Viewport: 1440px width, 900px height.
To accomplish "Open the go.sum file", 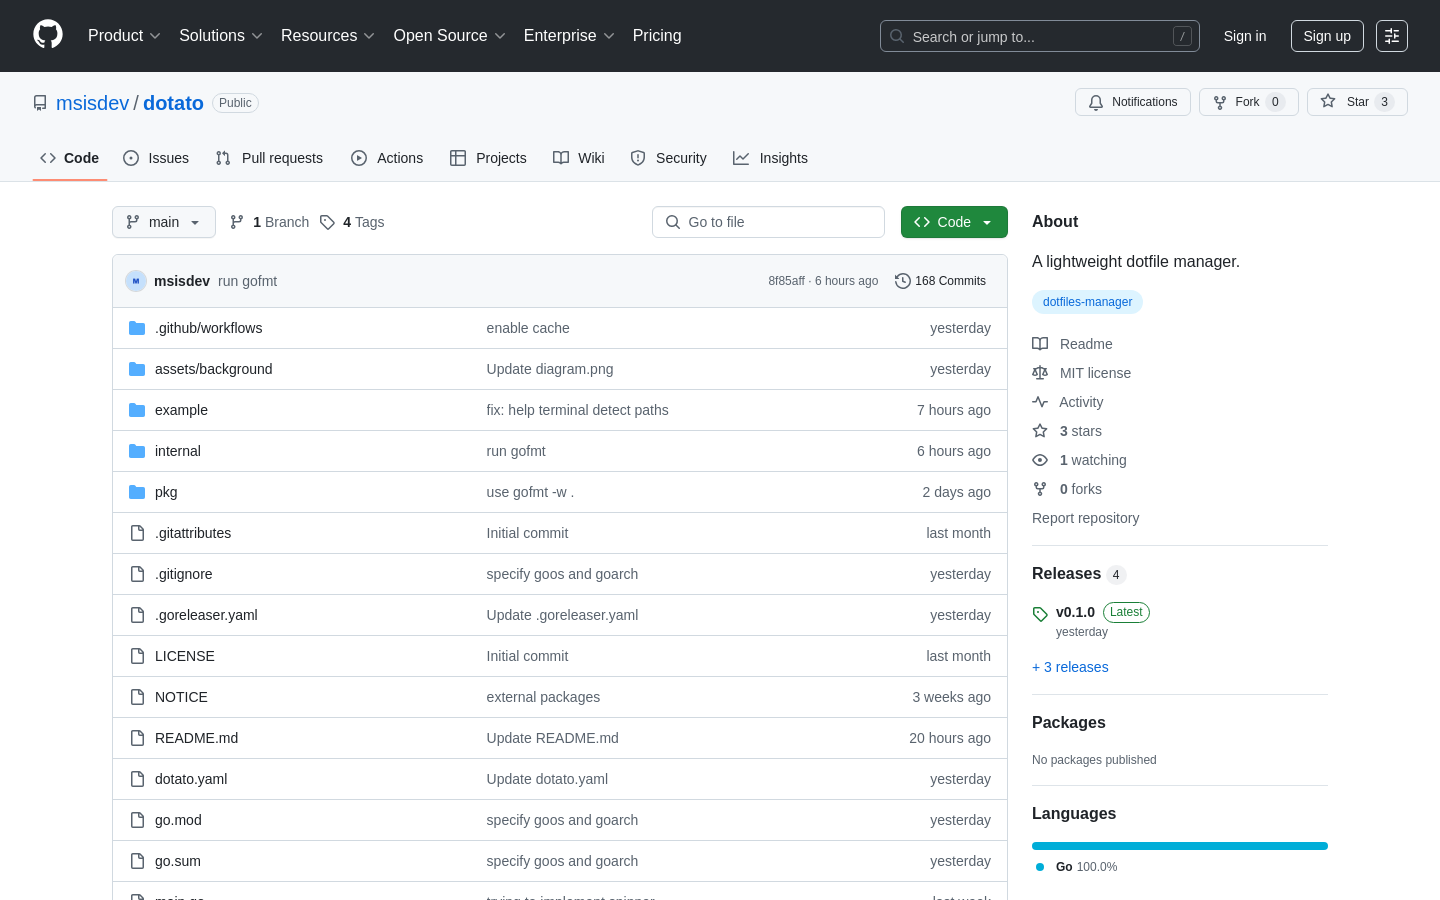I will point(178,861).
